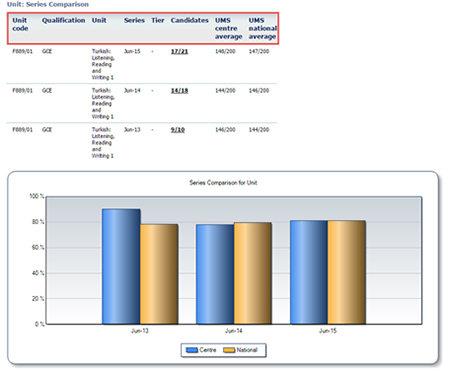450x374 pixels.
Task: Click the Unit code column header
Action: coord(20,24)
